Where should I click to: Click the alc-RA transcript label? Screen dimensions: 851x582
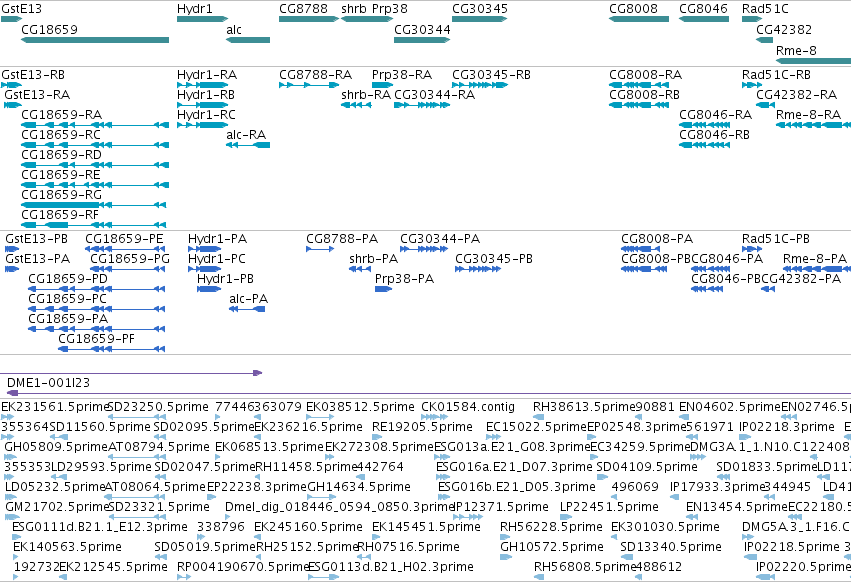246,135
